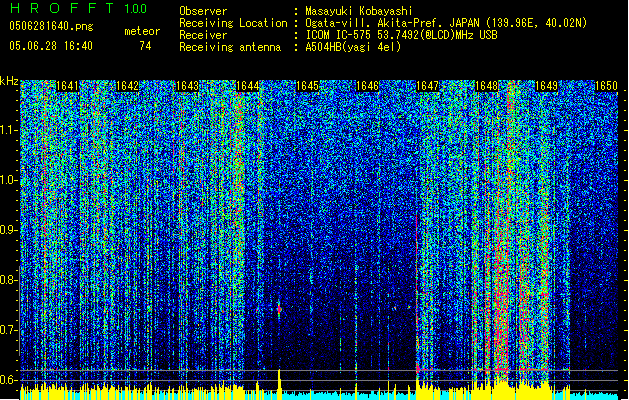This screenshot has width=629, height=400.
Task: Click the 1648 time marker
Action: click(x=487, y=86)
